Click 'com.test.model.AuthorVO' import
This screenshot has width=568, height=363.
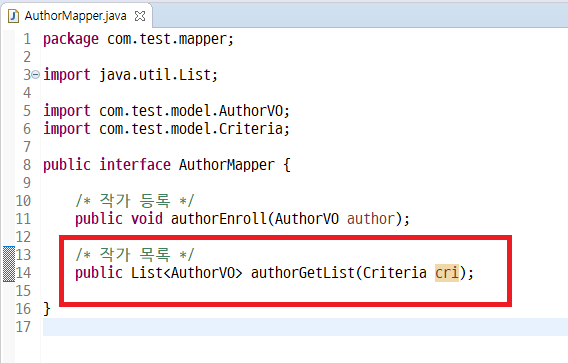click(191, 111)
